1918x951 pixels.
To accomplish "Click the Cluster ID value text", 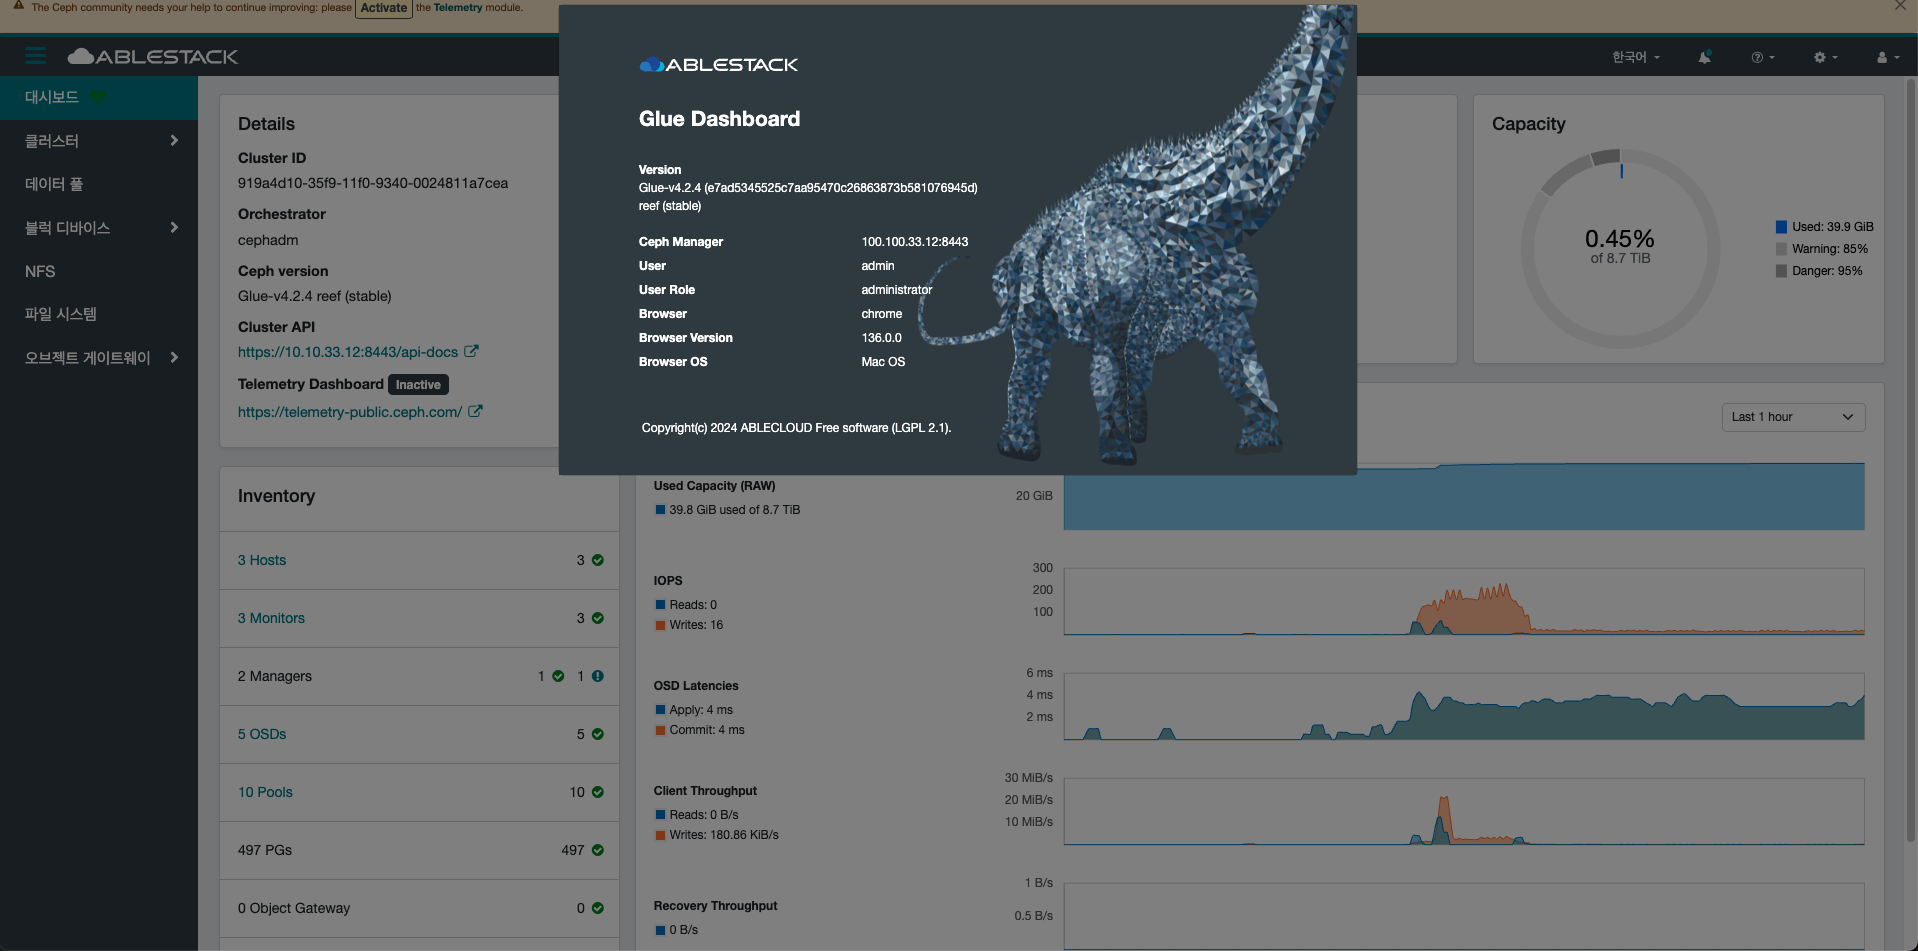I will coord(373,183).
